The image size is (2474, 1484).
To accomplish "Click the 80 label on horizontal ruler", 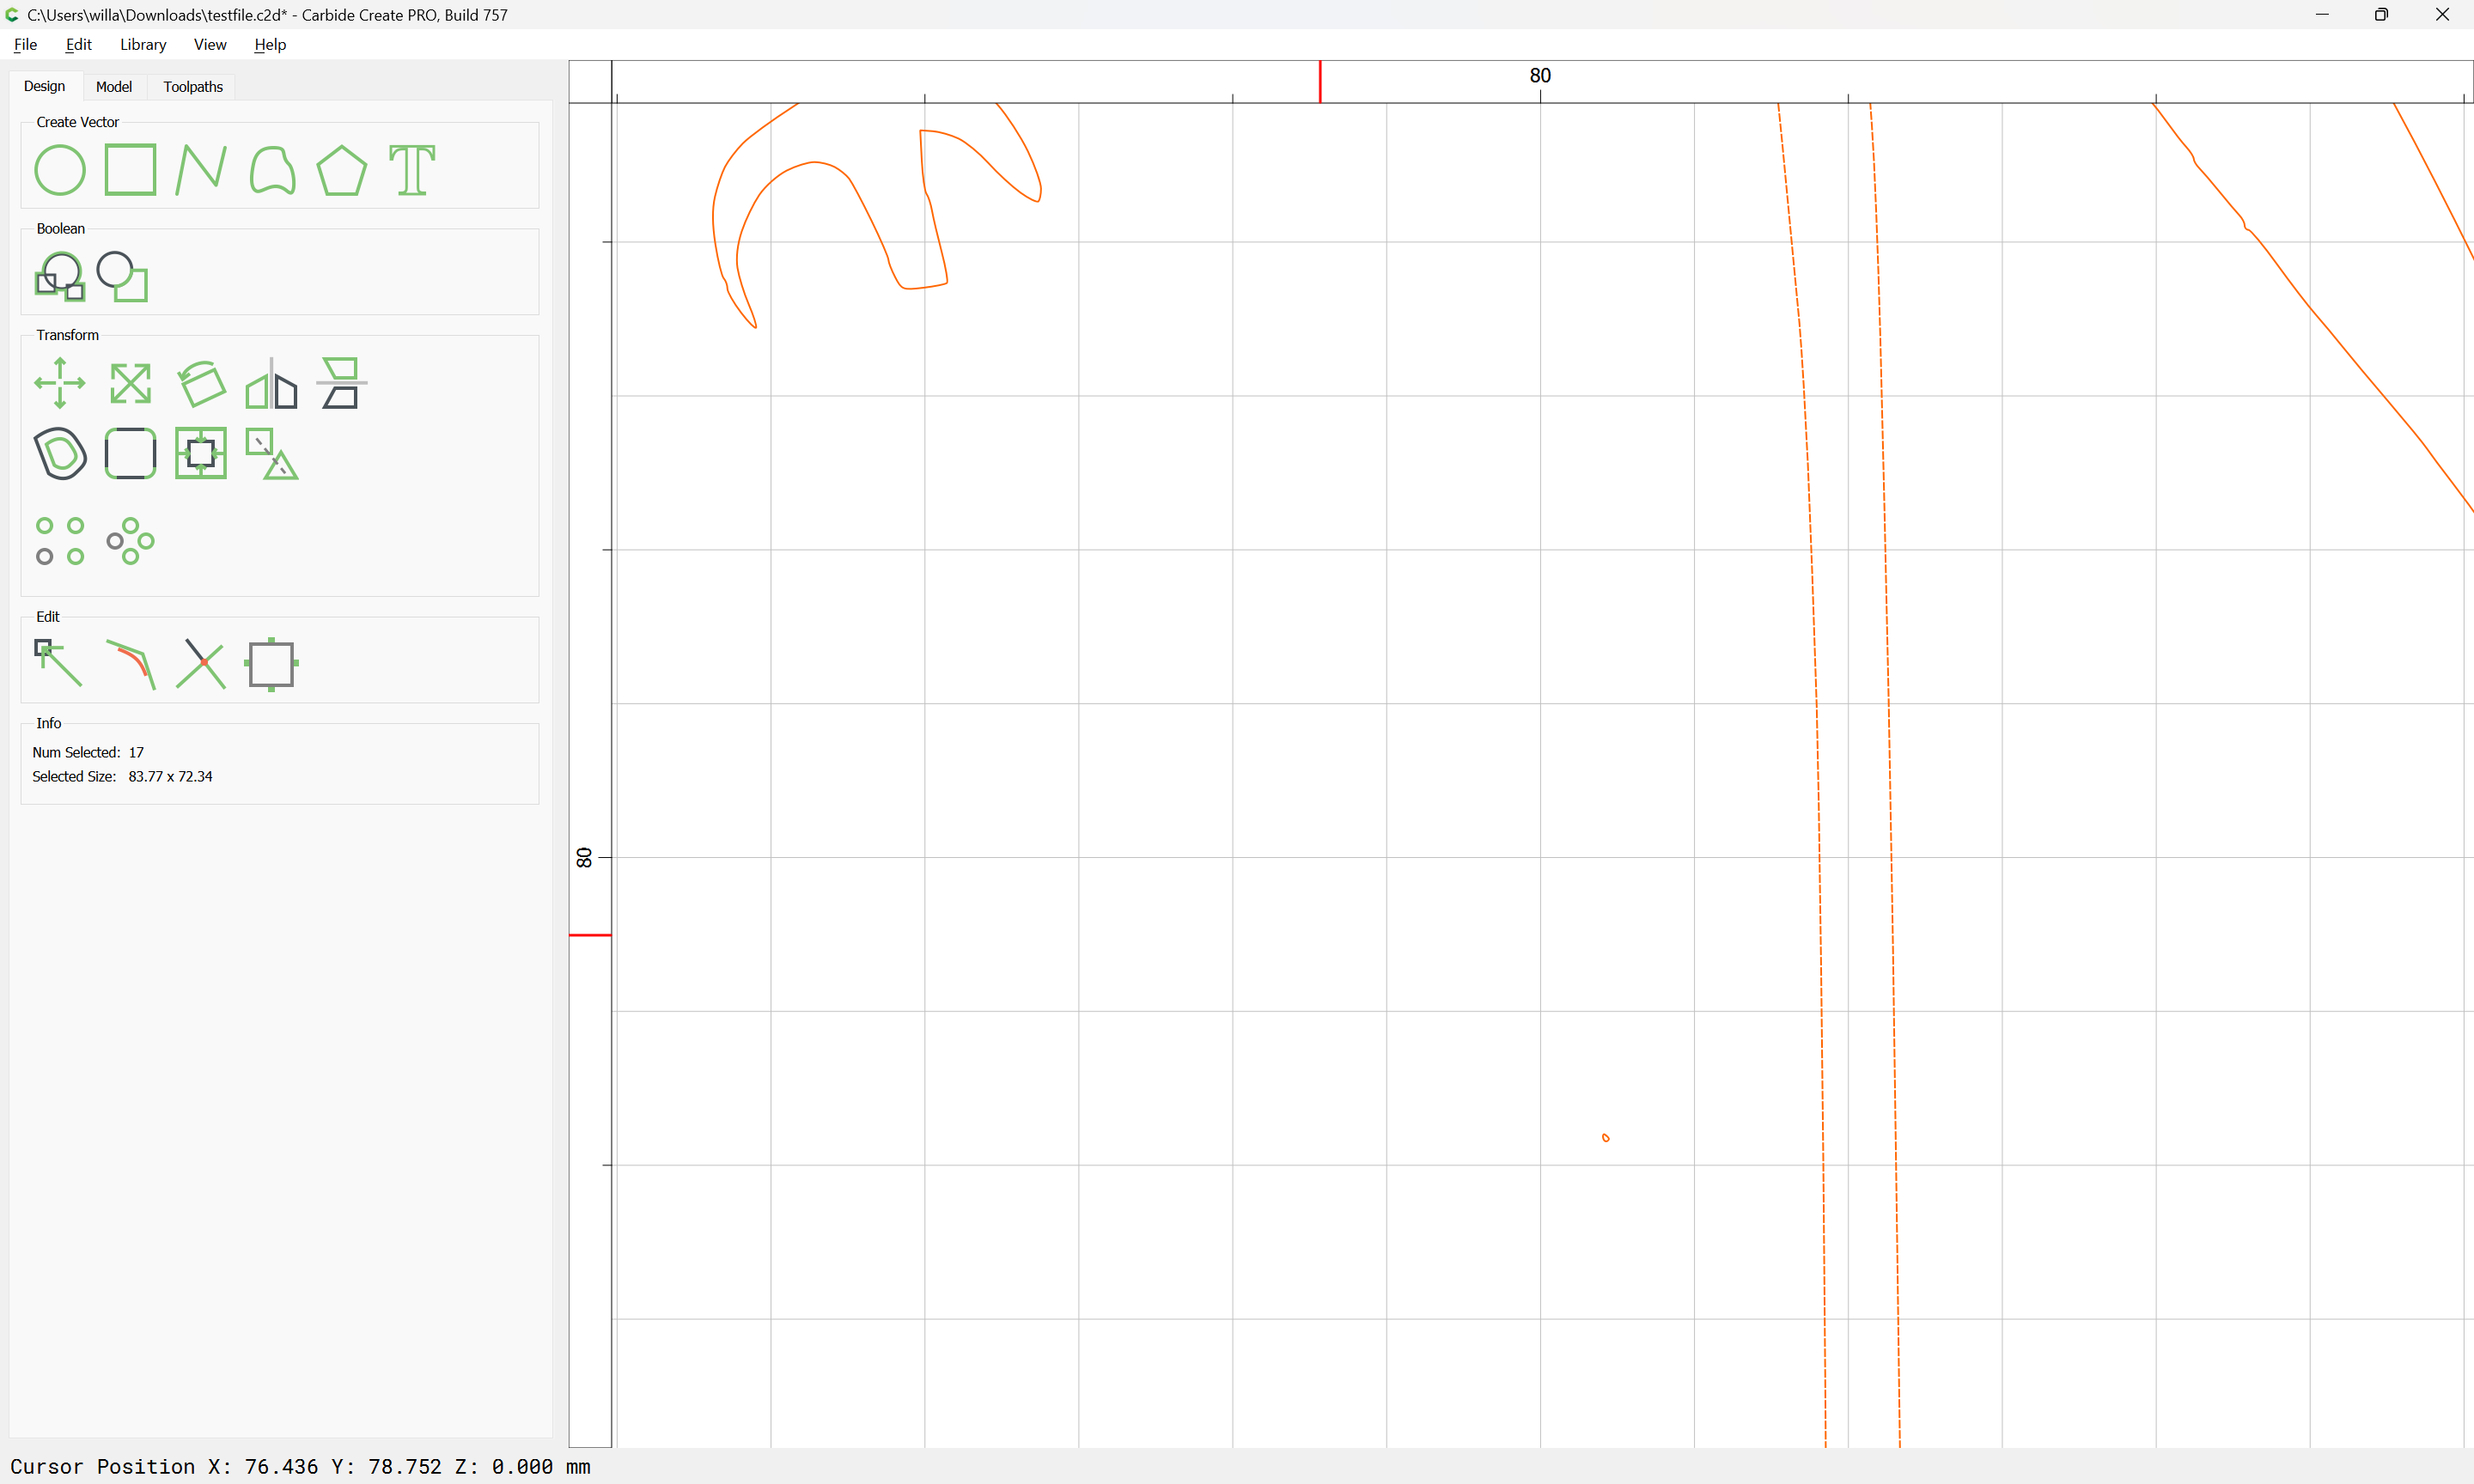I will (x=1540, y=75).
